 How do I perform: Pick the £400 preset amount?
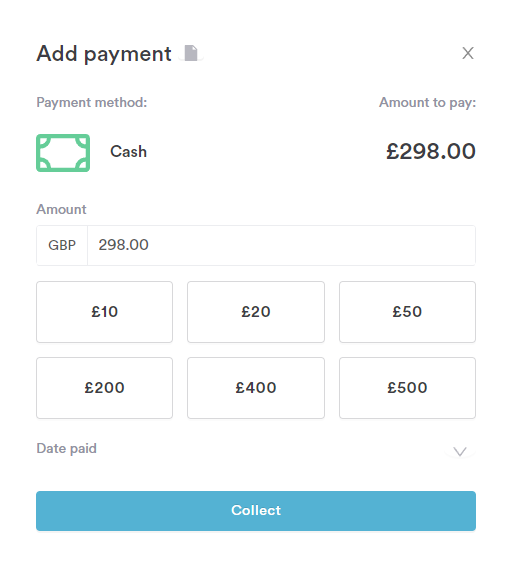coord(256,388)
